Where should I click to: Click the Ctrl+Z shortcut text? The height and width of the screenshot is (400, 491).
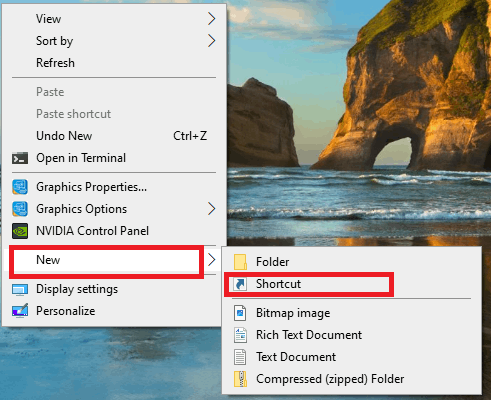(190, 136)
